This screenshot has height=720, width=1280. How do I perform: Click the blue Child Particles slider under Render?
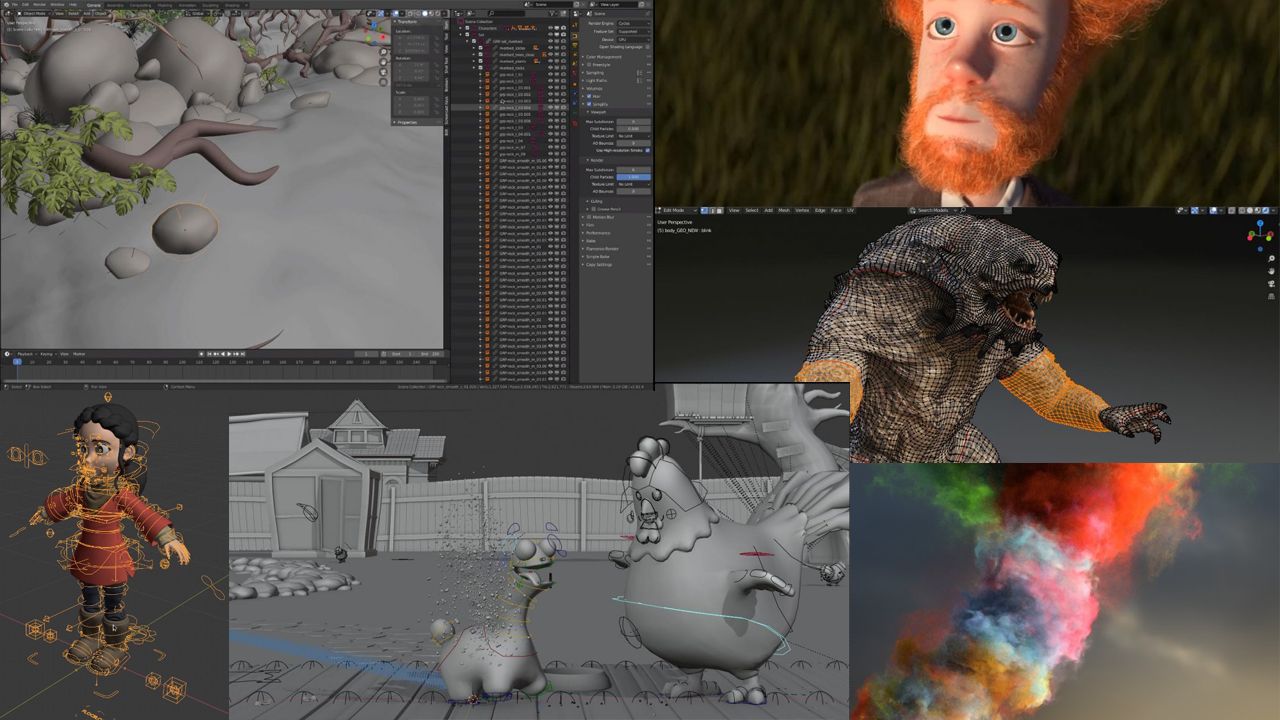(x=633, y=176)
